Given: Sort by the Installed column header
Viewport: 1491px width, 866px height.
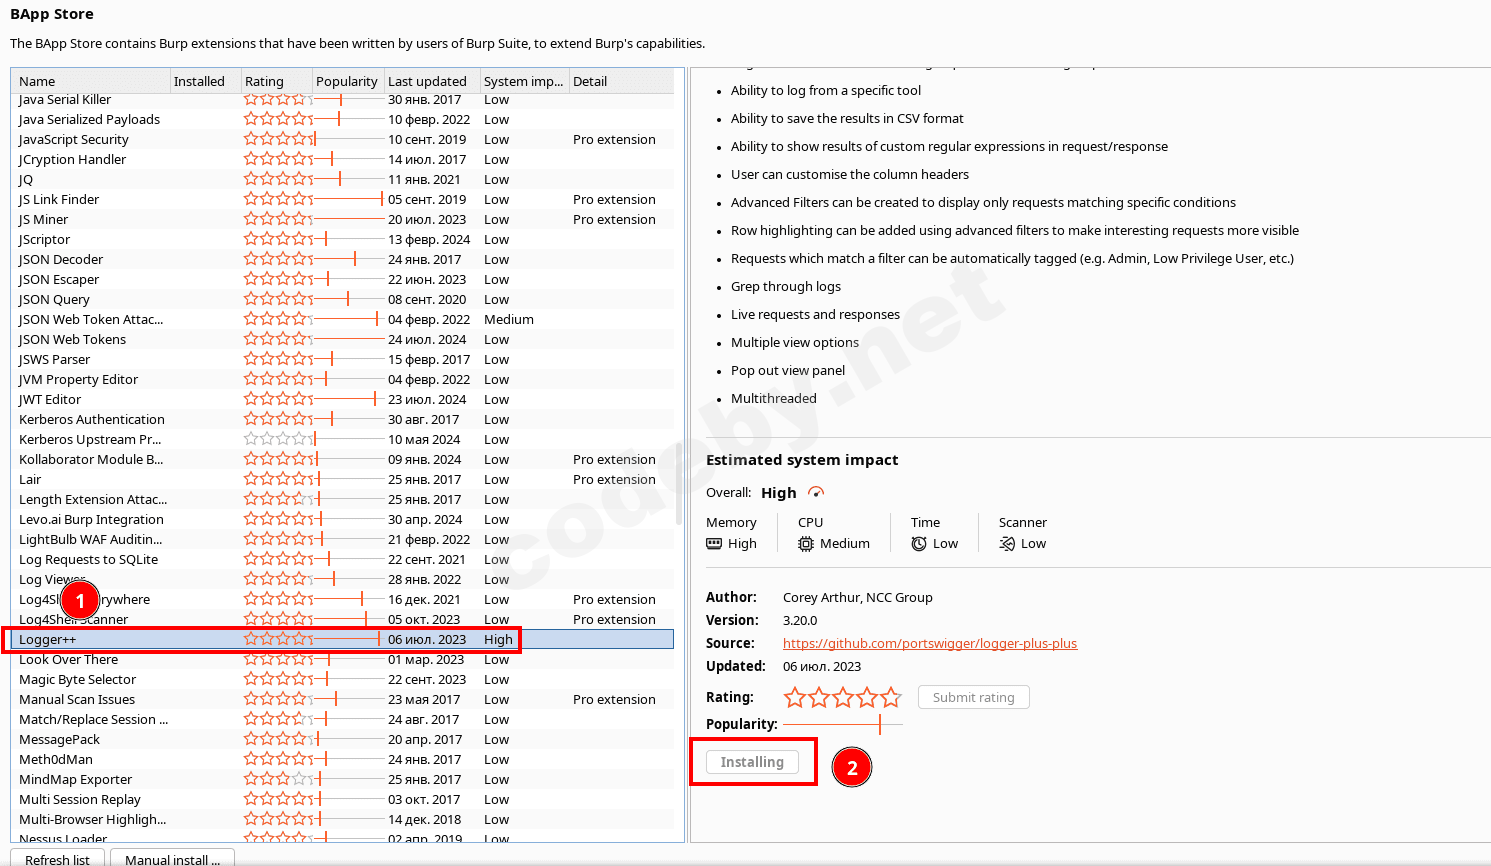Looking at the screenshot, I should [x=206, y=81].
